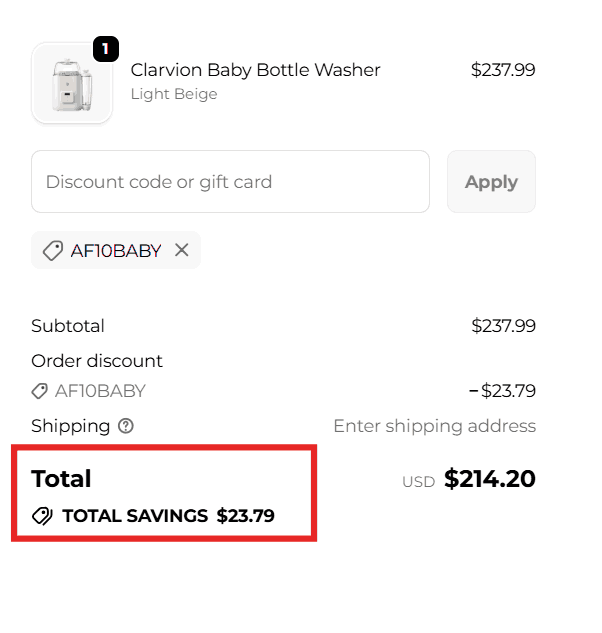This screenshot has width=602, height=633.
Task: Click the USD currency label
Action: (418, 482)
